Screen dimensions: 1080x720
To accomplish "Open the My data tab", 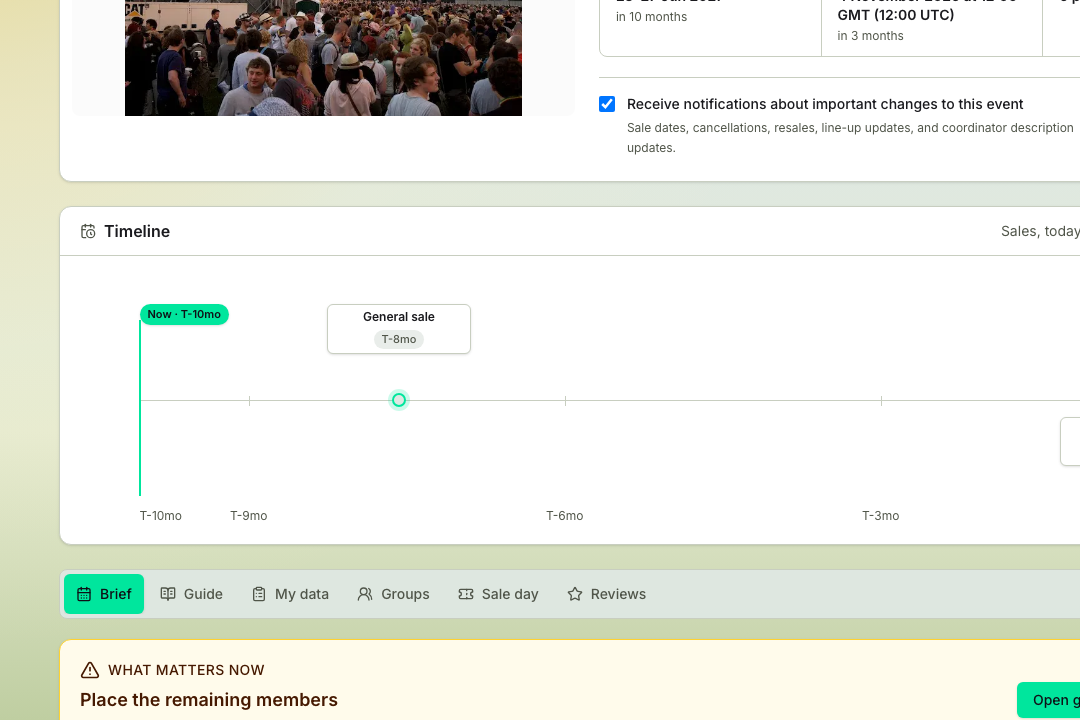I will 290,594.
